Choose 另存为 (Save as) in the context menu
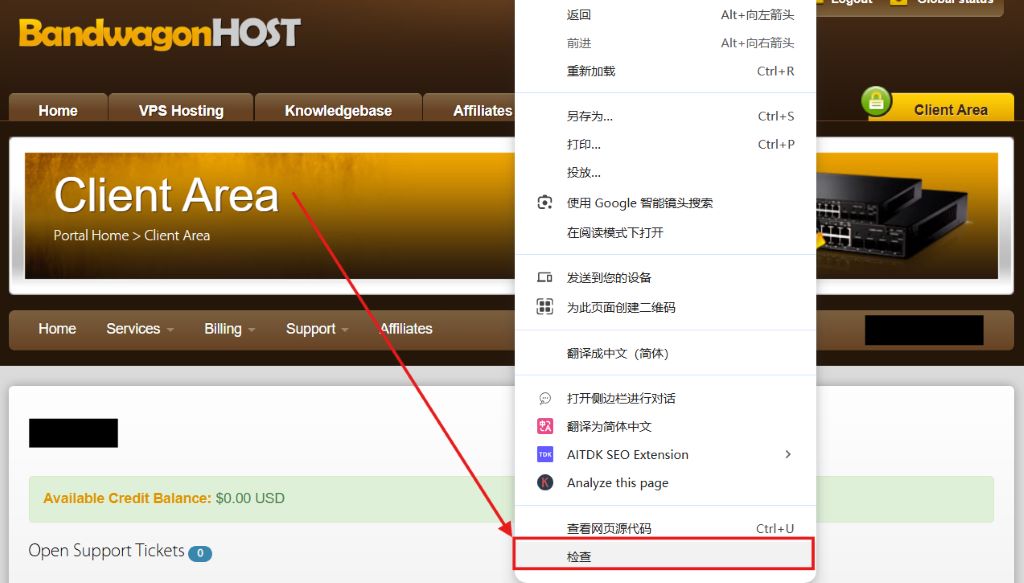The image size is (1024, 583). (x=589, y=116)
